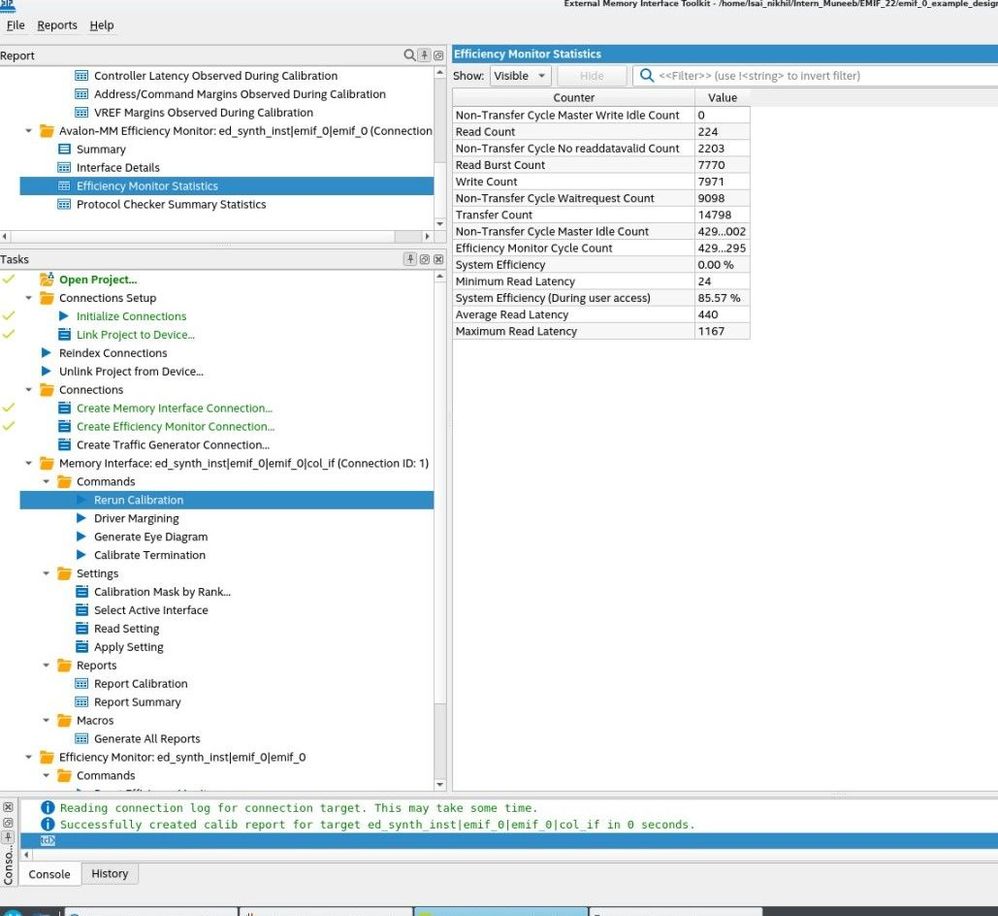
Task: Click the pin icon in Tasks panel header
Action: point(411,259)
